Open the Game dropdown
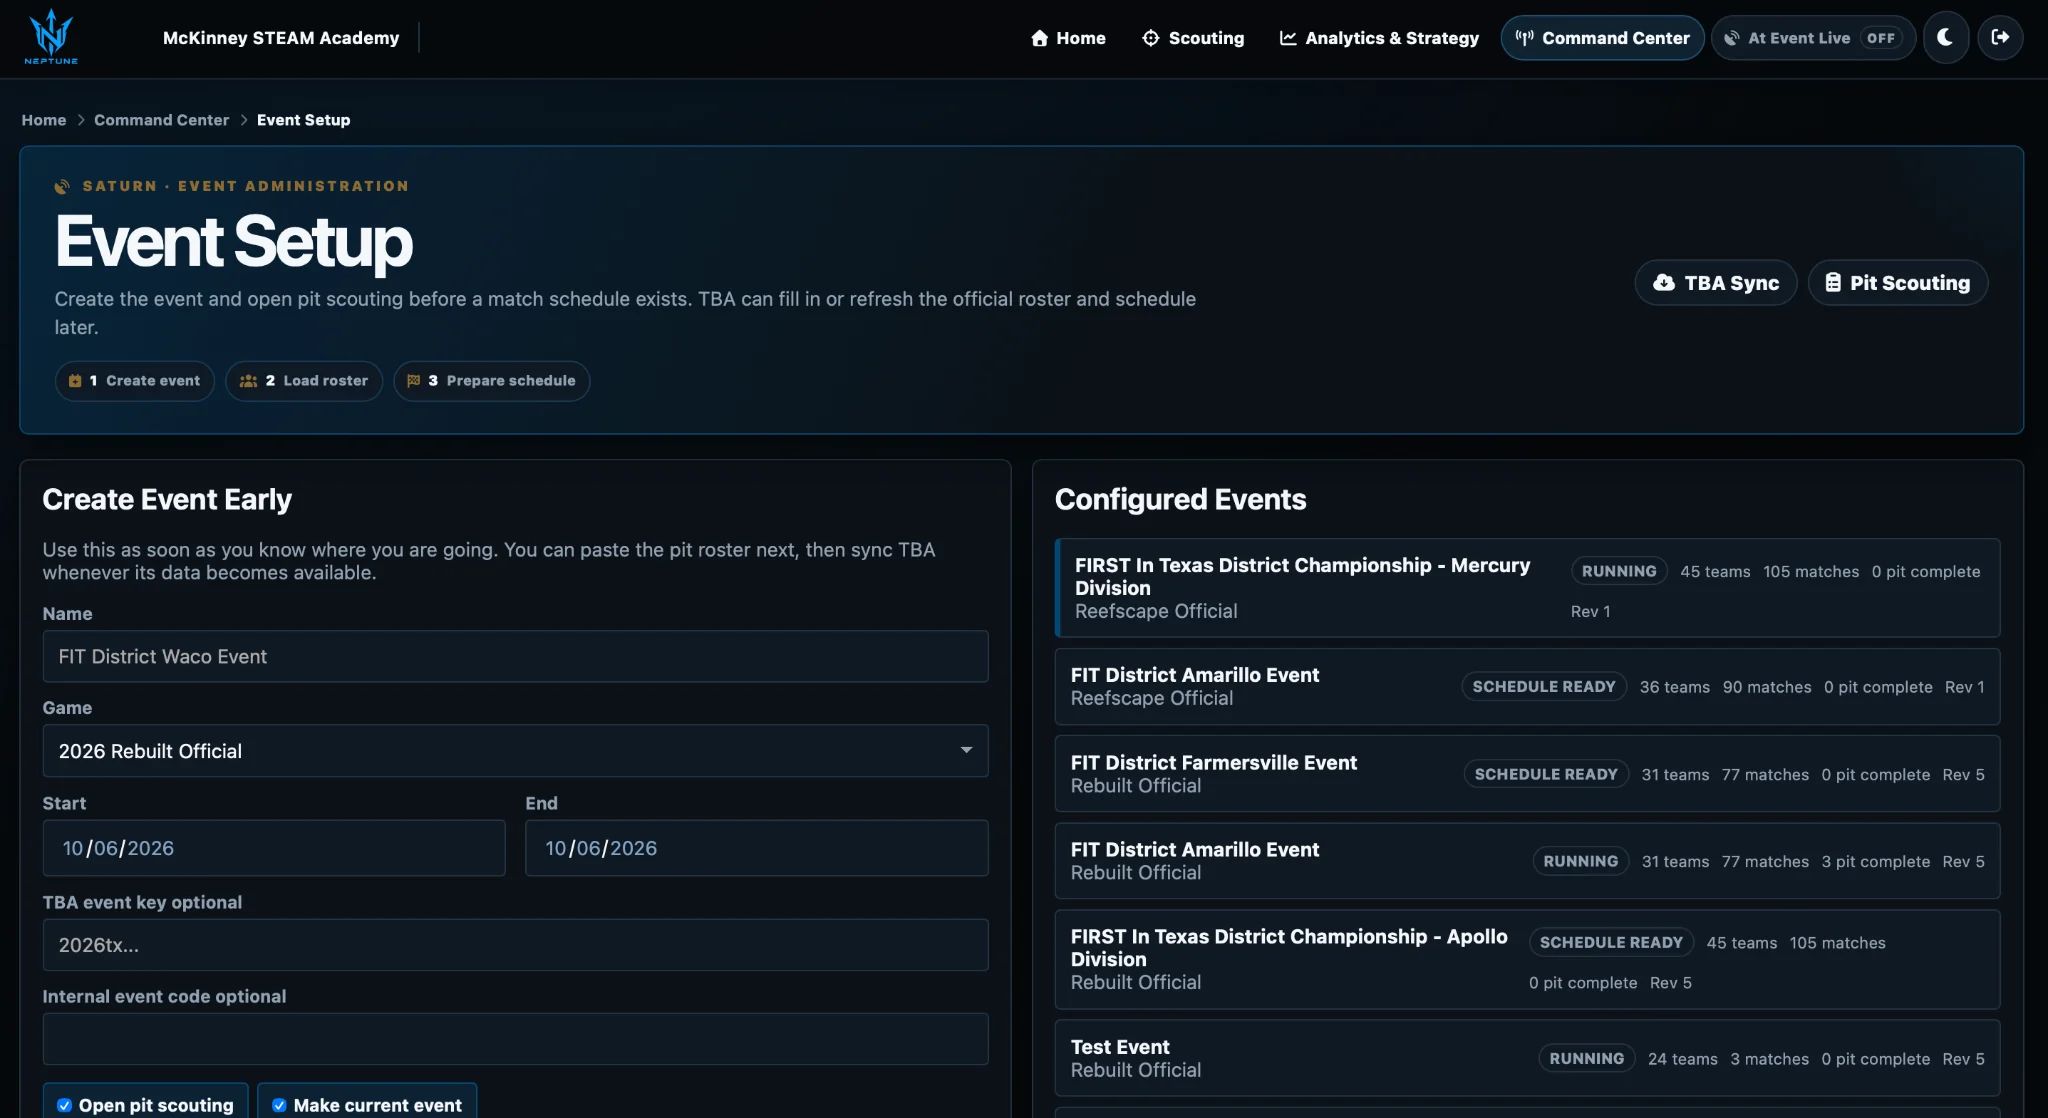 click(x=515, y=751)
